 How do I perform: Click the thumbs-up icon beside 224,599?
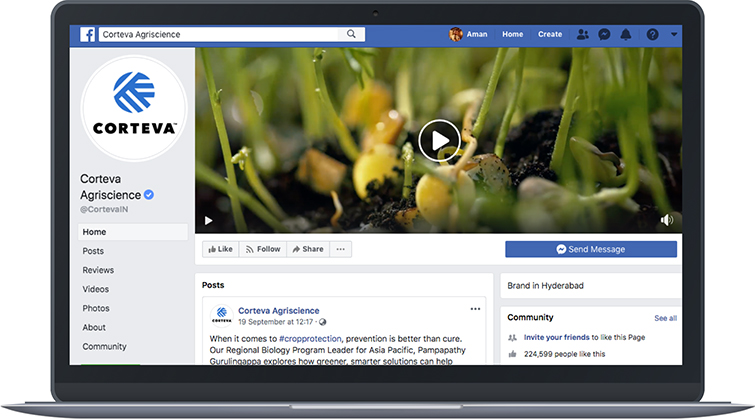coord(512,354)
